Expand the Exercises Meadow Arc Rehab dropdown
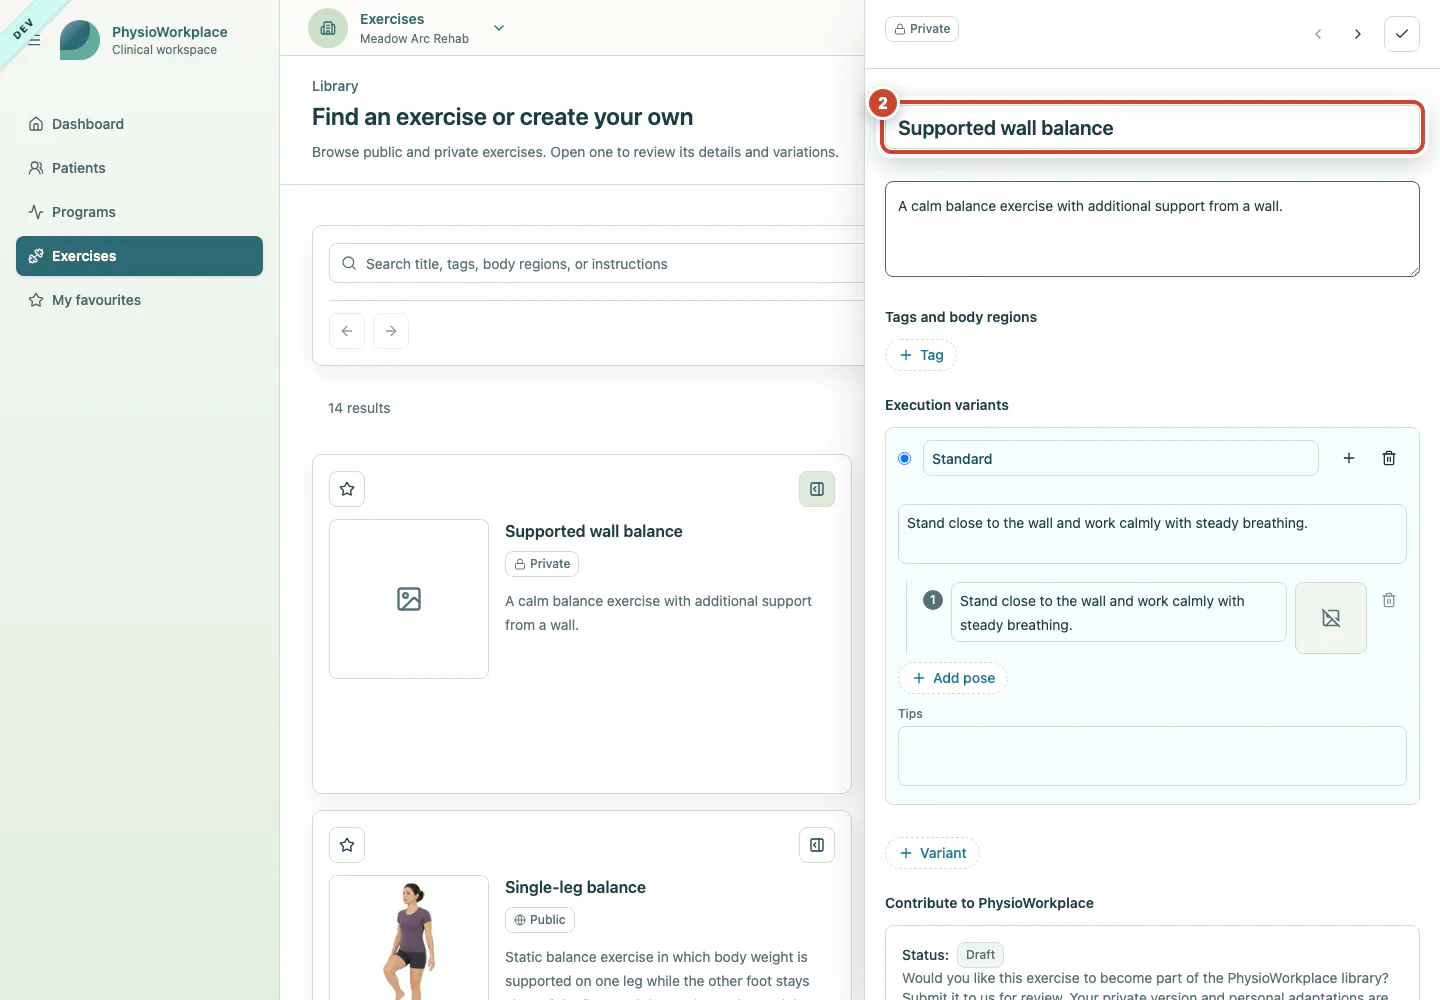 click(x=499, y=28)
